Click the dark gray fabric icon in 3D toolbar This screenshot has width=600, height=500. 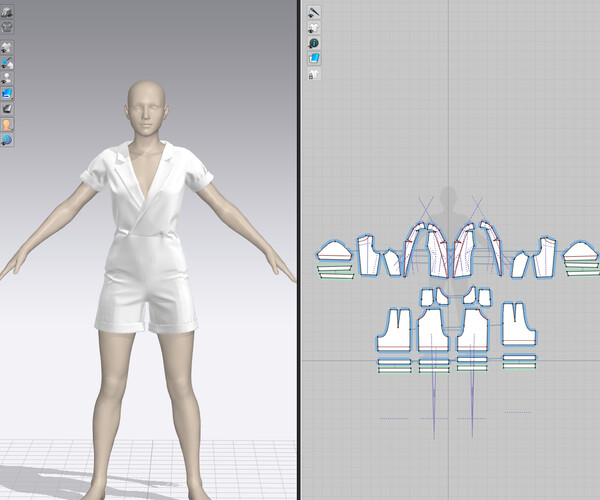click(7, 109)
